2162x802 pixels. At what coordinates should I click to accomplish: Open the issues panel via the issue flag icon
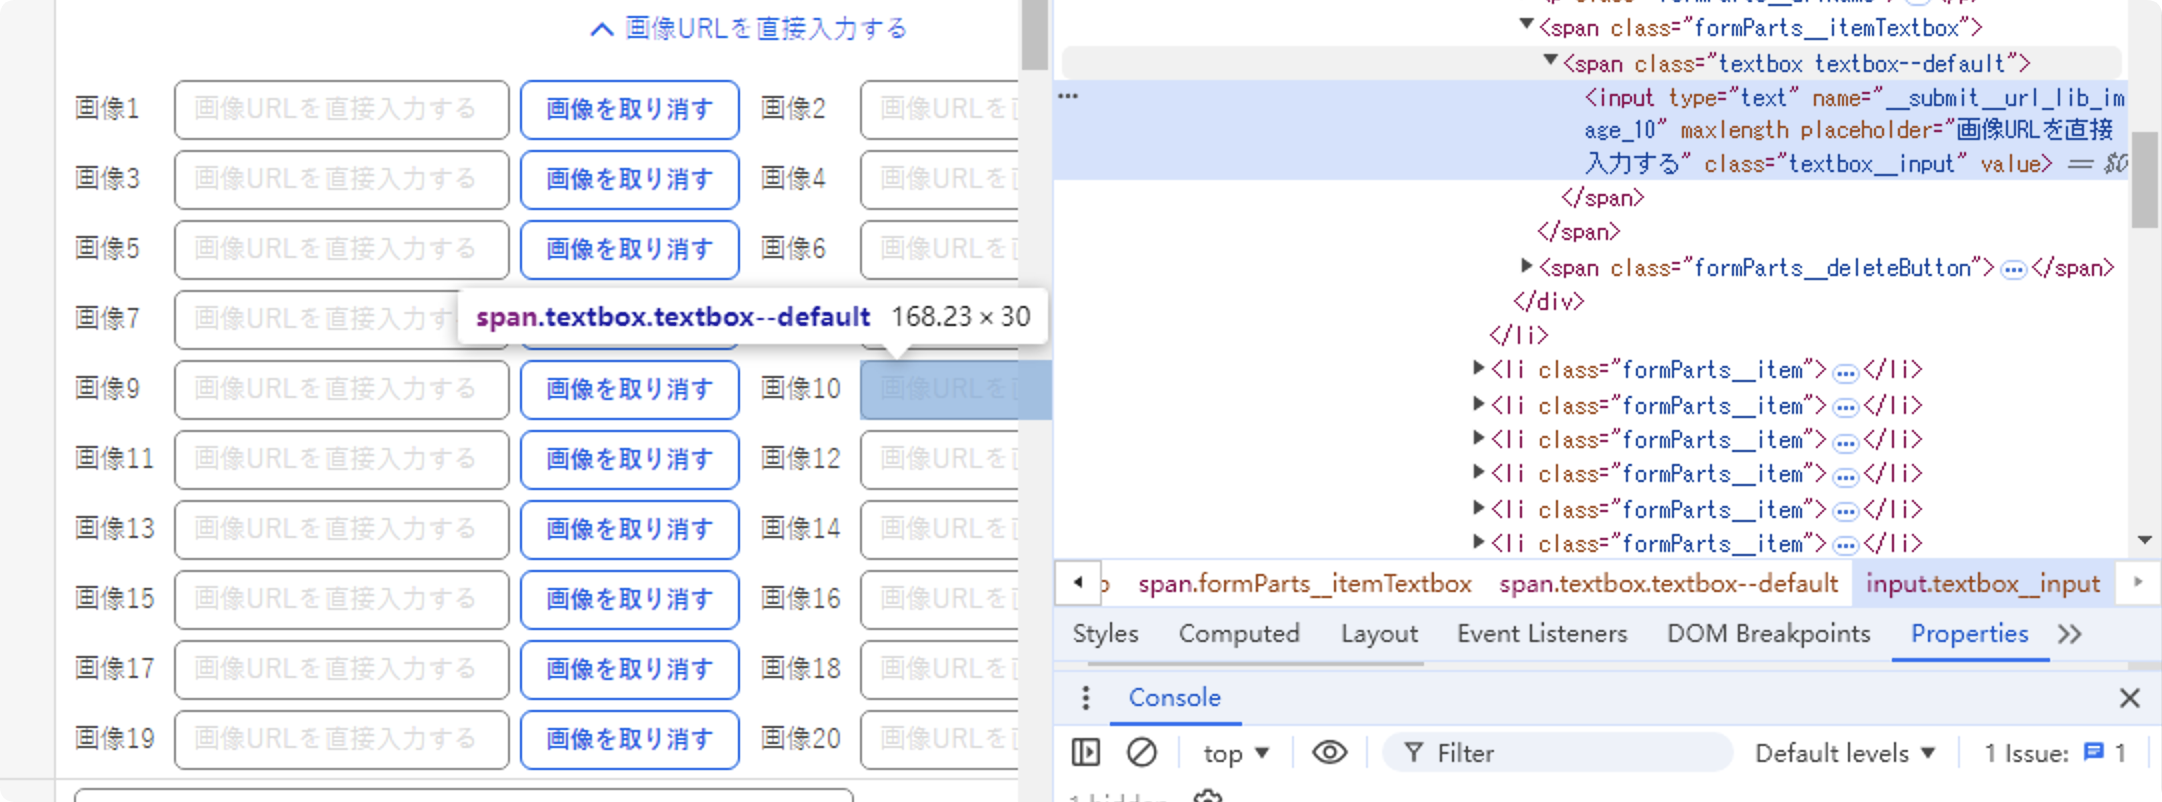2093,752
